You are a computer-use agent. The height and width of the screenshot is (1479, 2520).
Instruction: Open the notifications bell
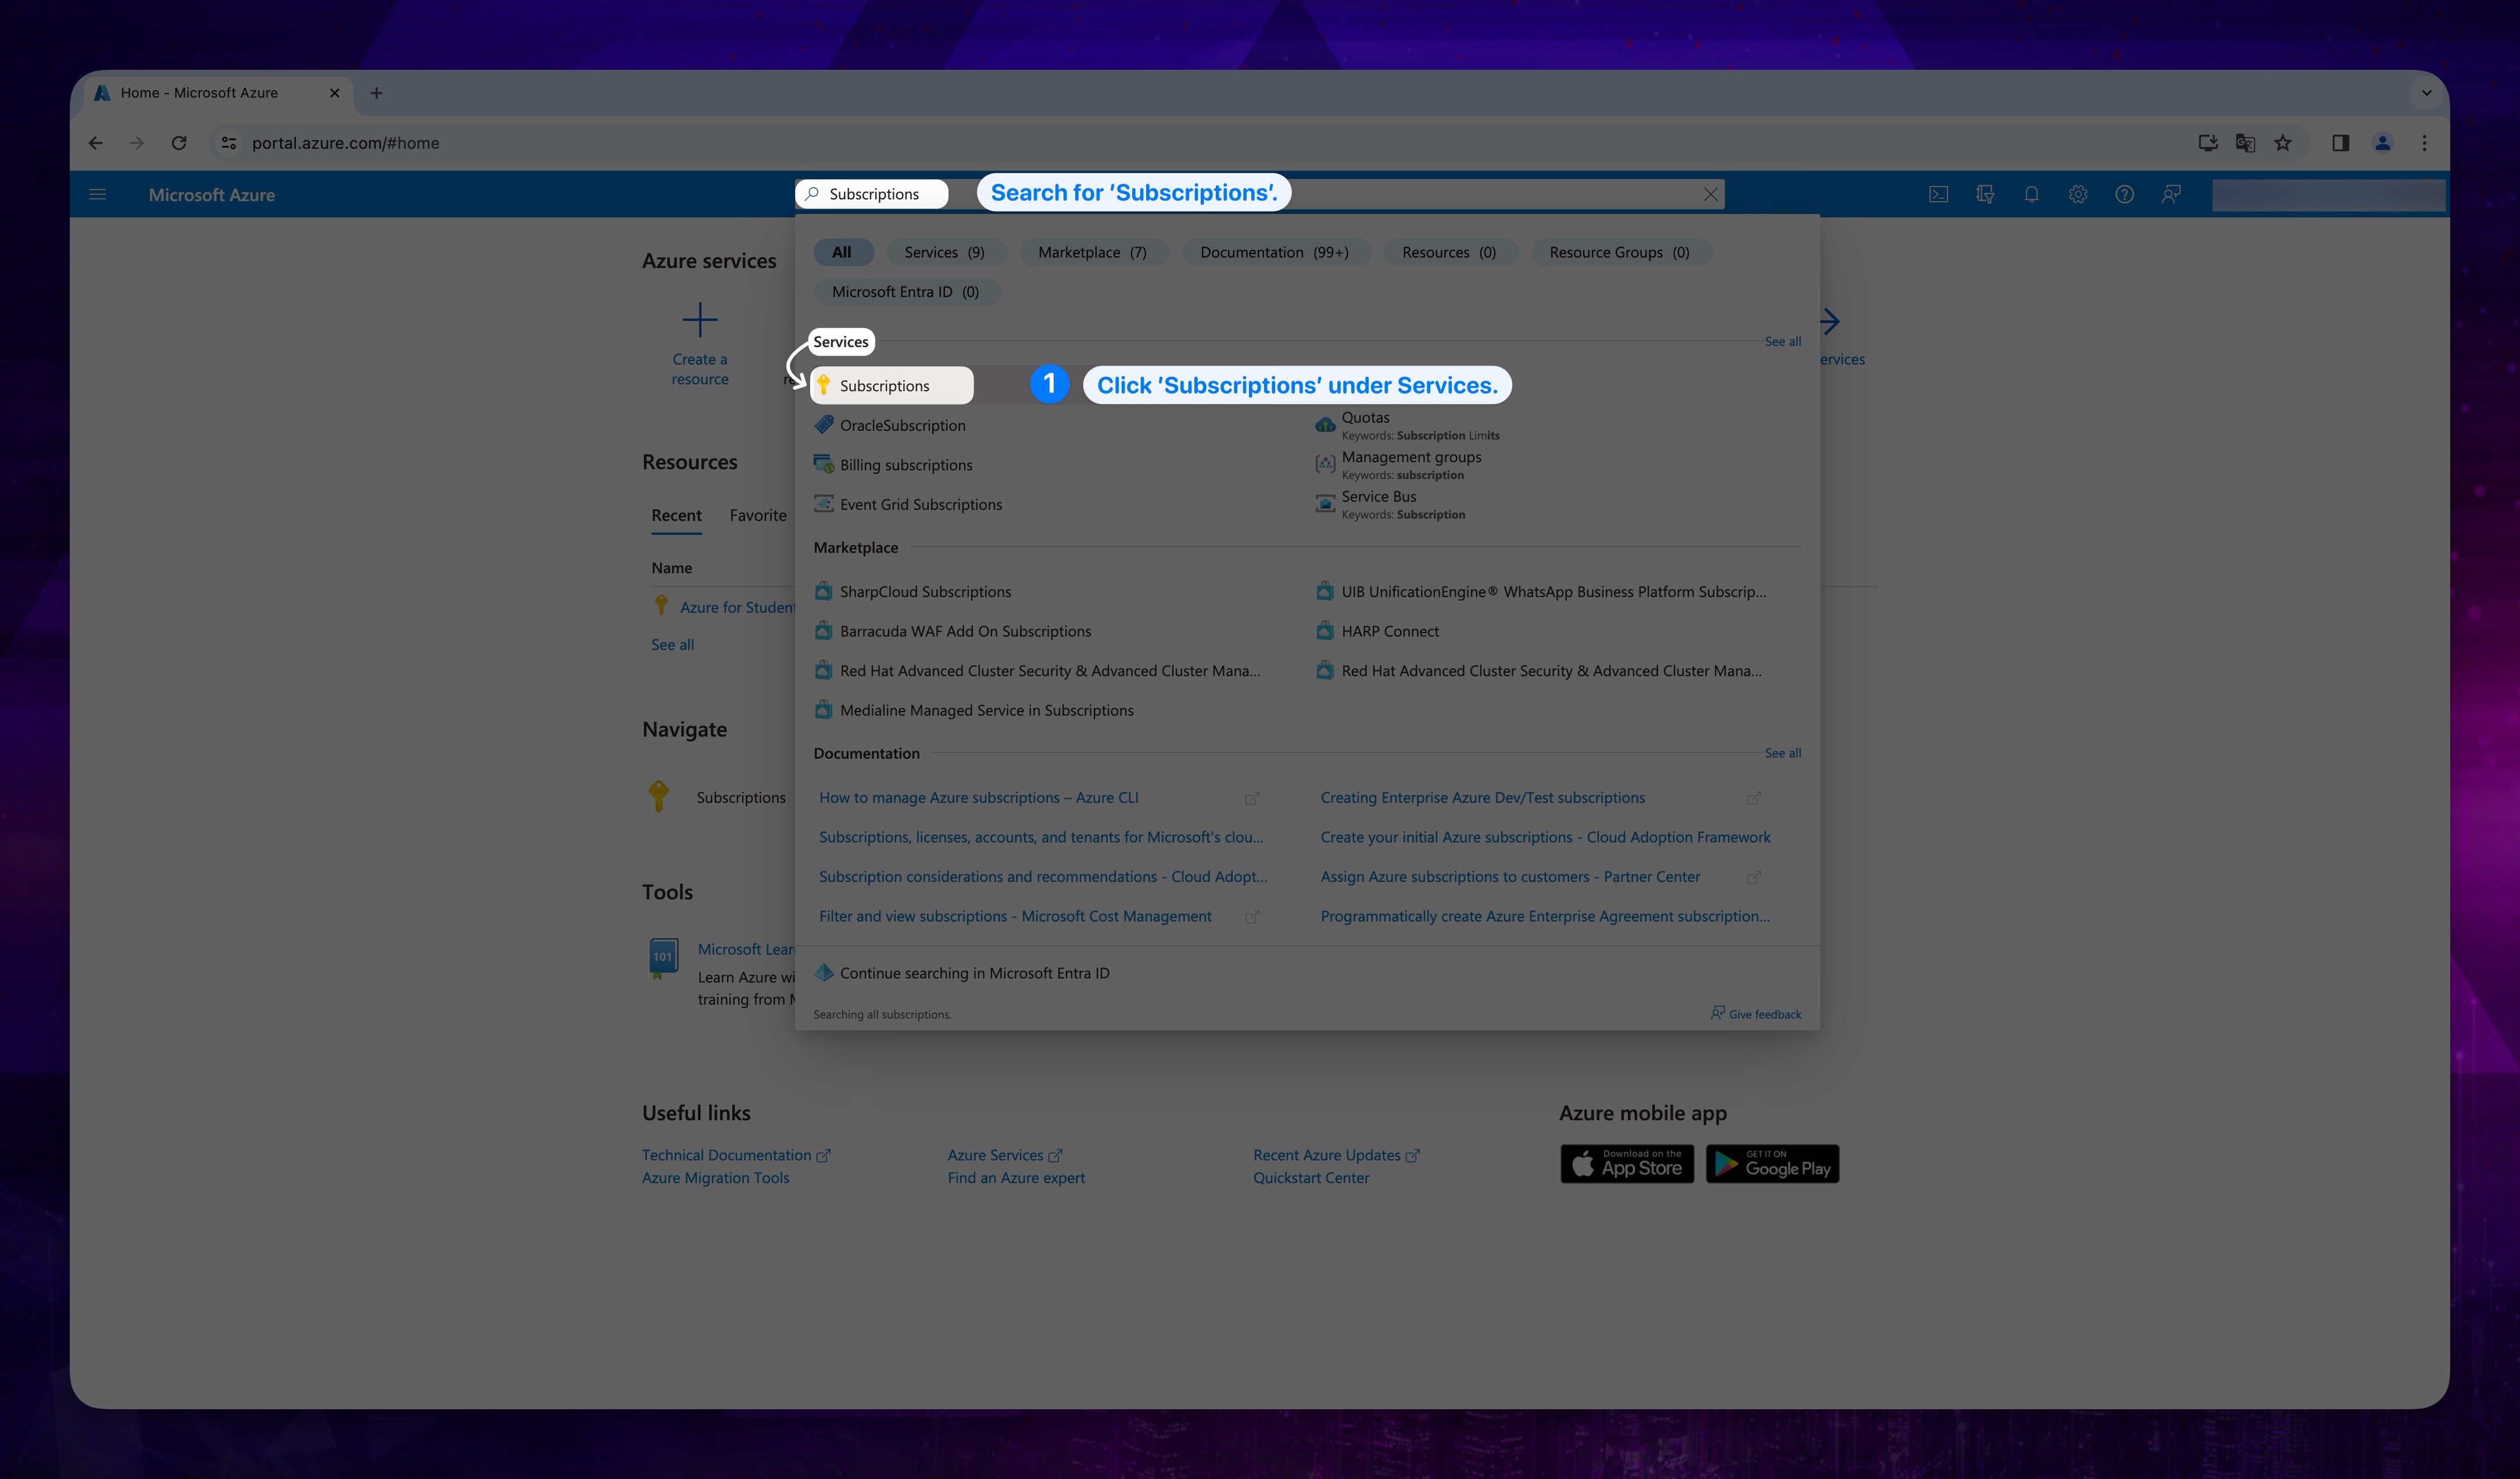point(2031,194)
